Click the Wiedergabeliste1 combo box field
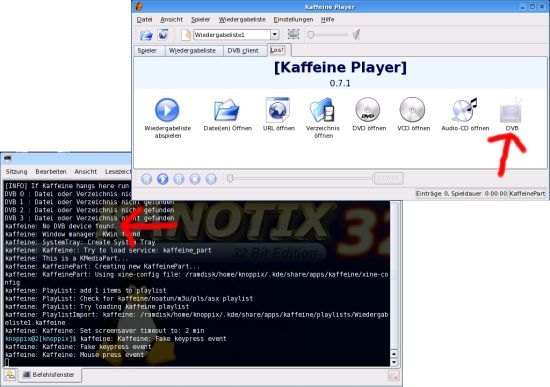Screen dimensions: 550x387 [x=232, y=35]
